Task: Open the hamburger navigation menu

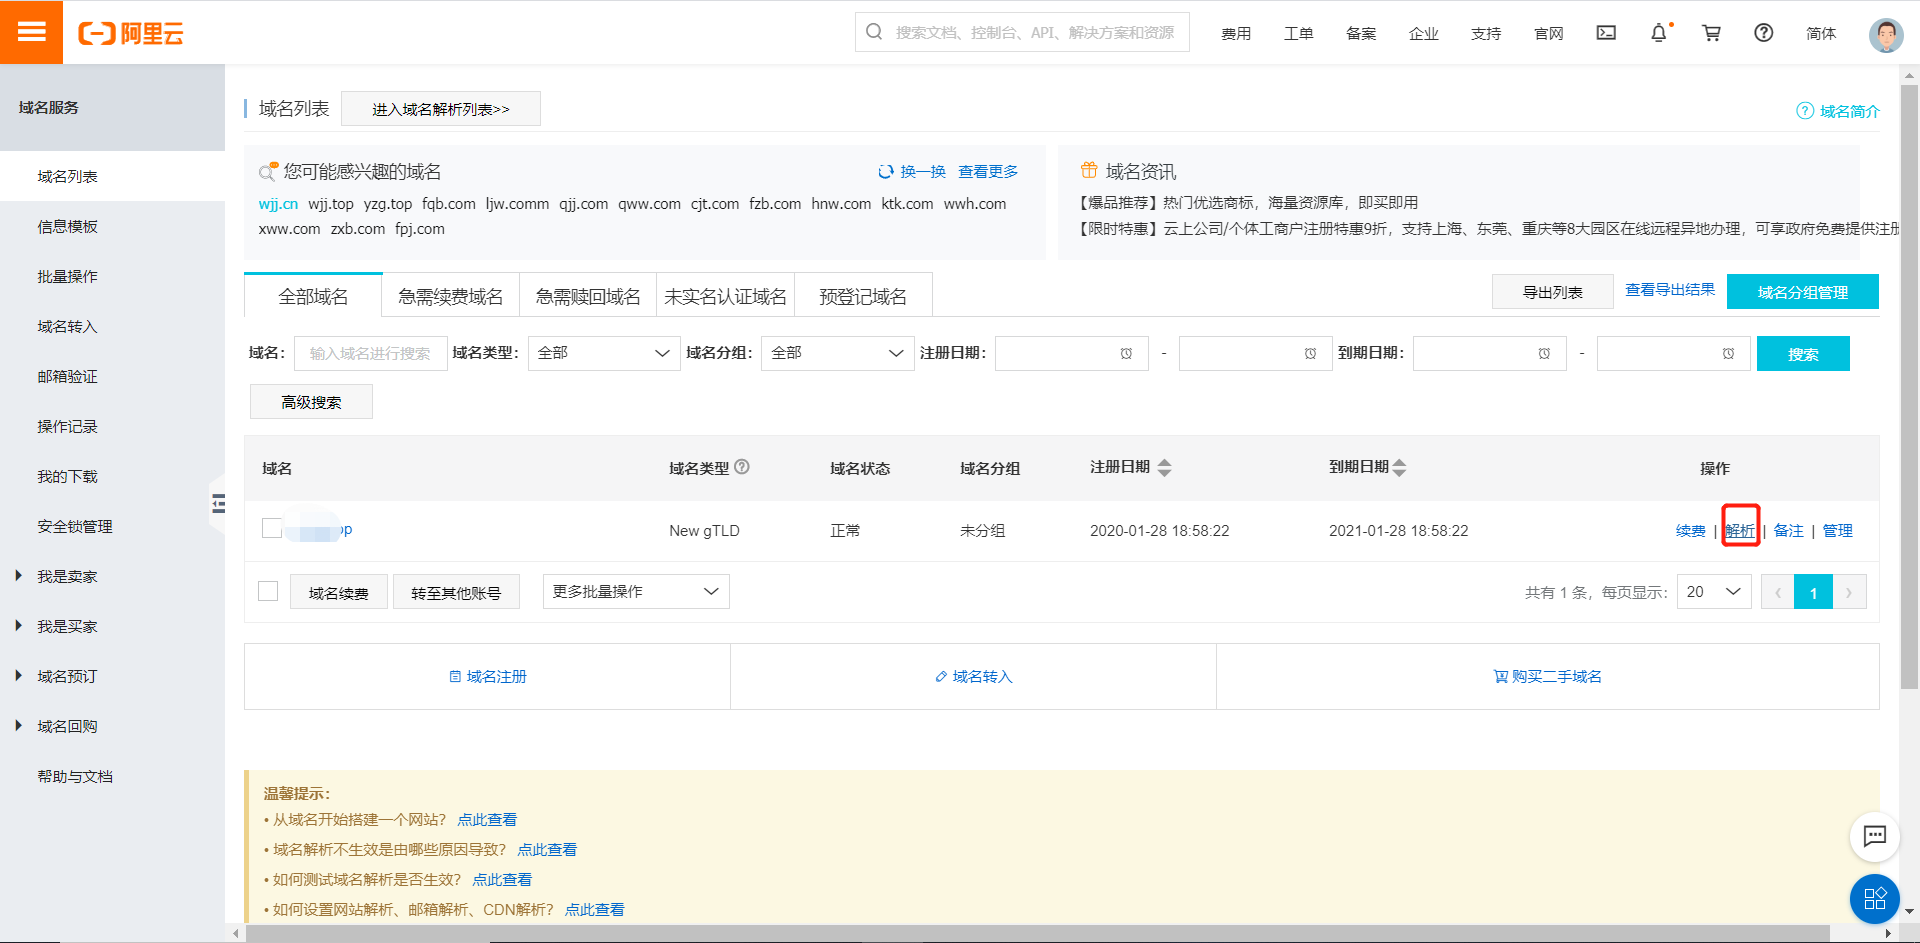Action: [x=31, y=31]
